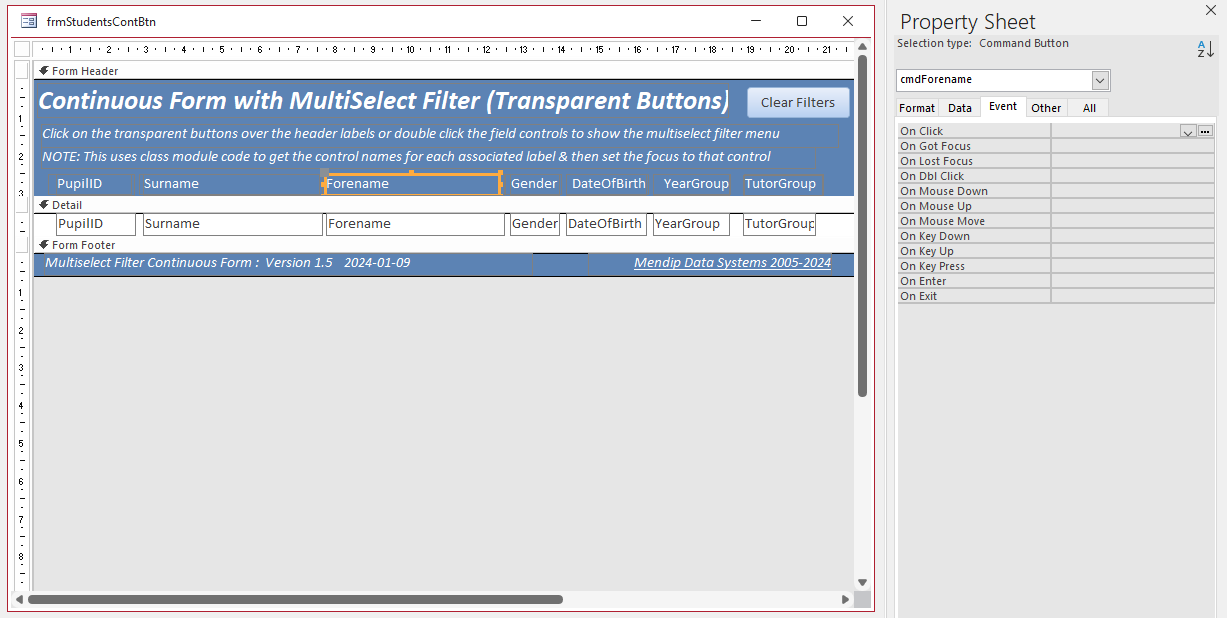
Task: Maximize the frmStudentsContBtn window
Action: tap(802, 21)
